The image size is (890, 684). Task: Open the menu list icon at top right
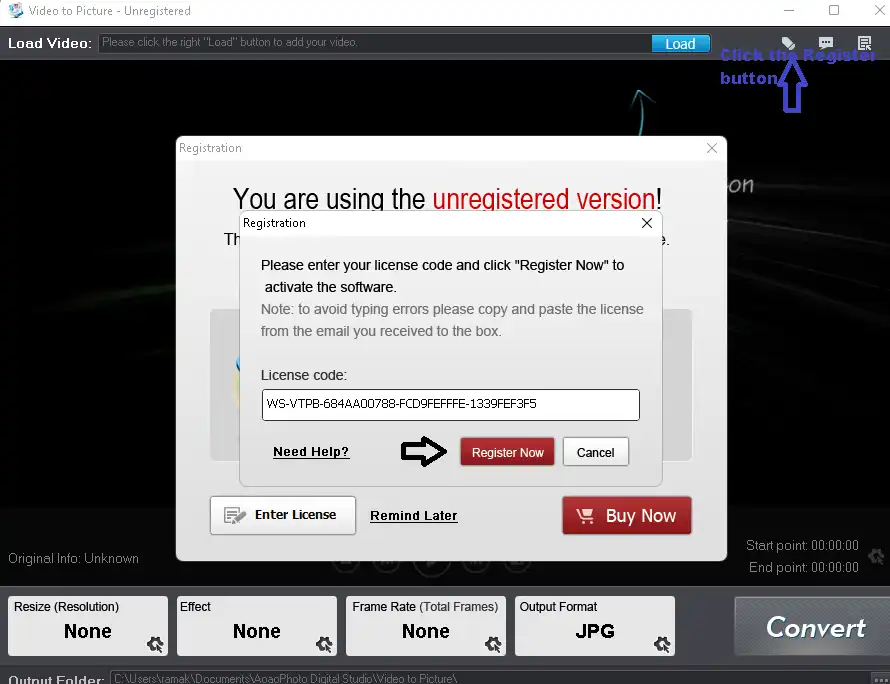[x=864, y=43]
